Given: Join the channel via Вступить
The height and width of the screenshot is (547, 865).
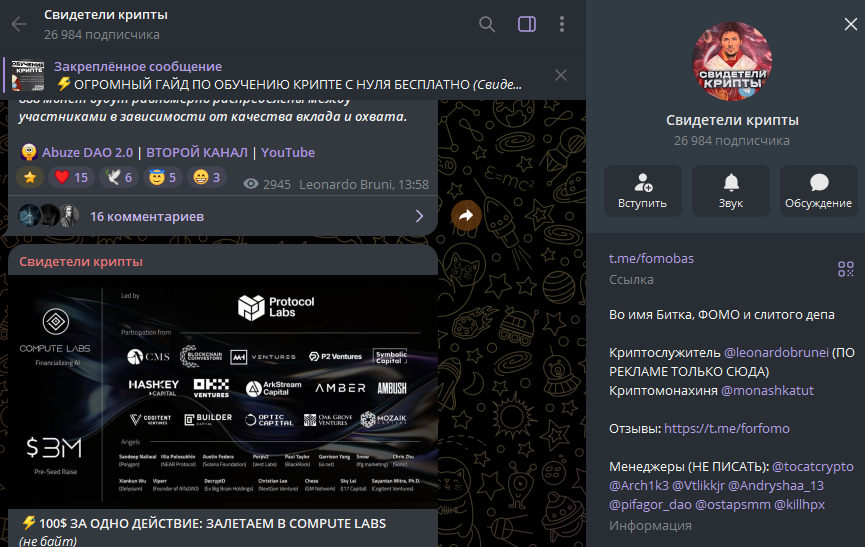Looking at the screenshot, I should 643,191.
